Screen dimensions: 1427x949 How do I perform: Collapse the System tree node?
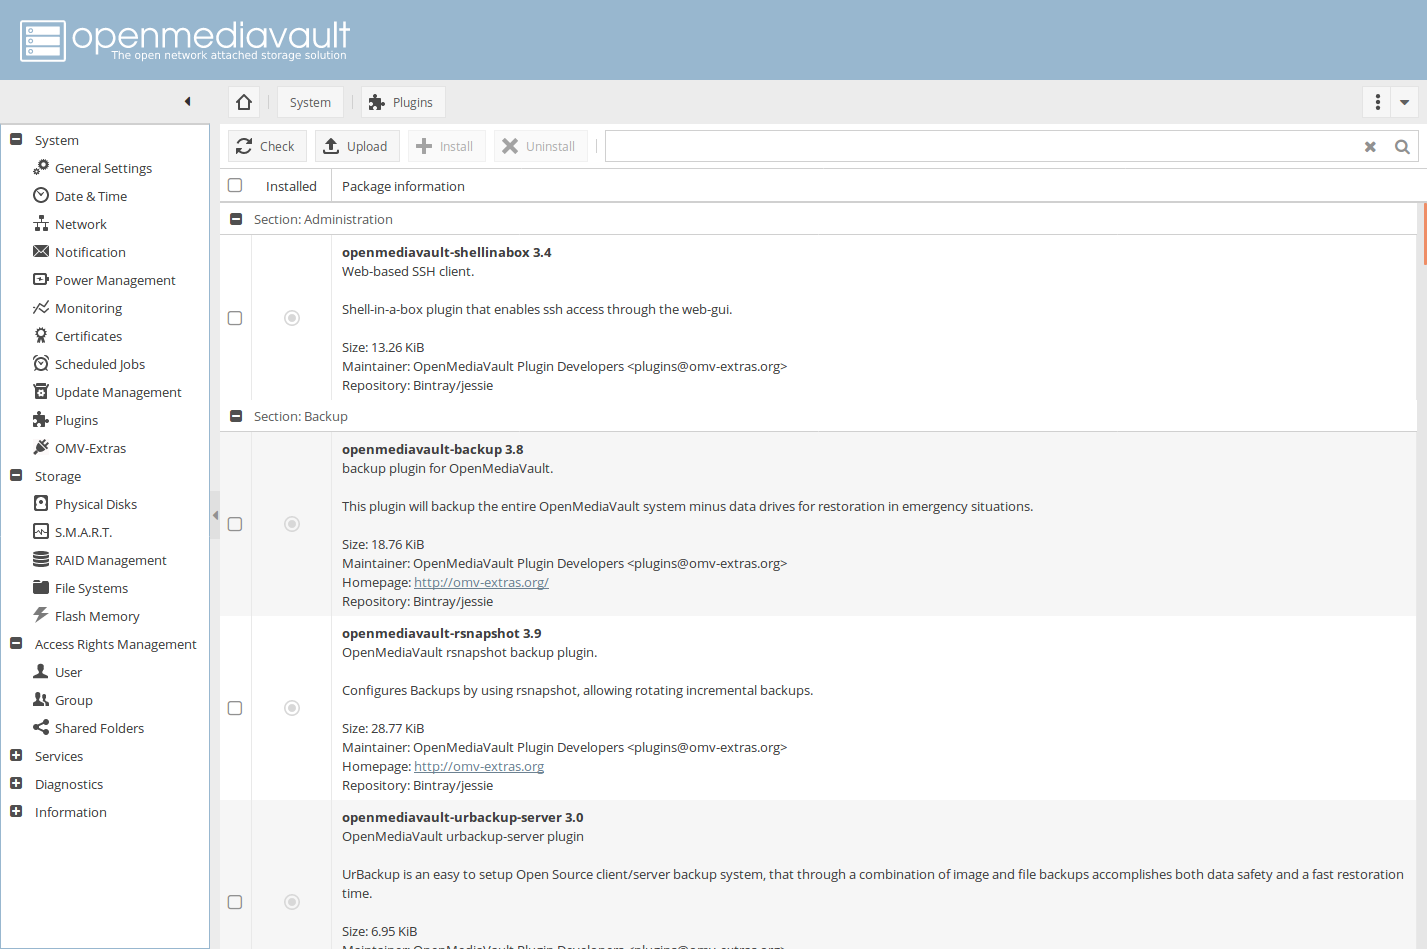tap(16, 140)
